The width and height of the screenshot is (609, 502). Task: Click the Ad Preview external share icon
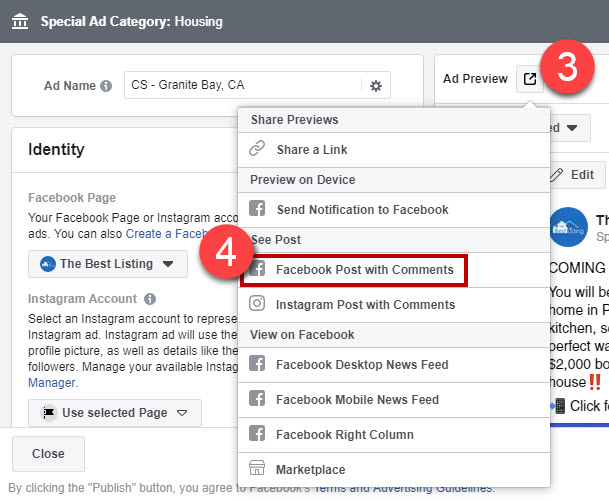[529, 79]
